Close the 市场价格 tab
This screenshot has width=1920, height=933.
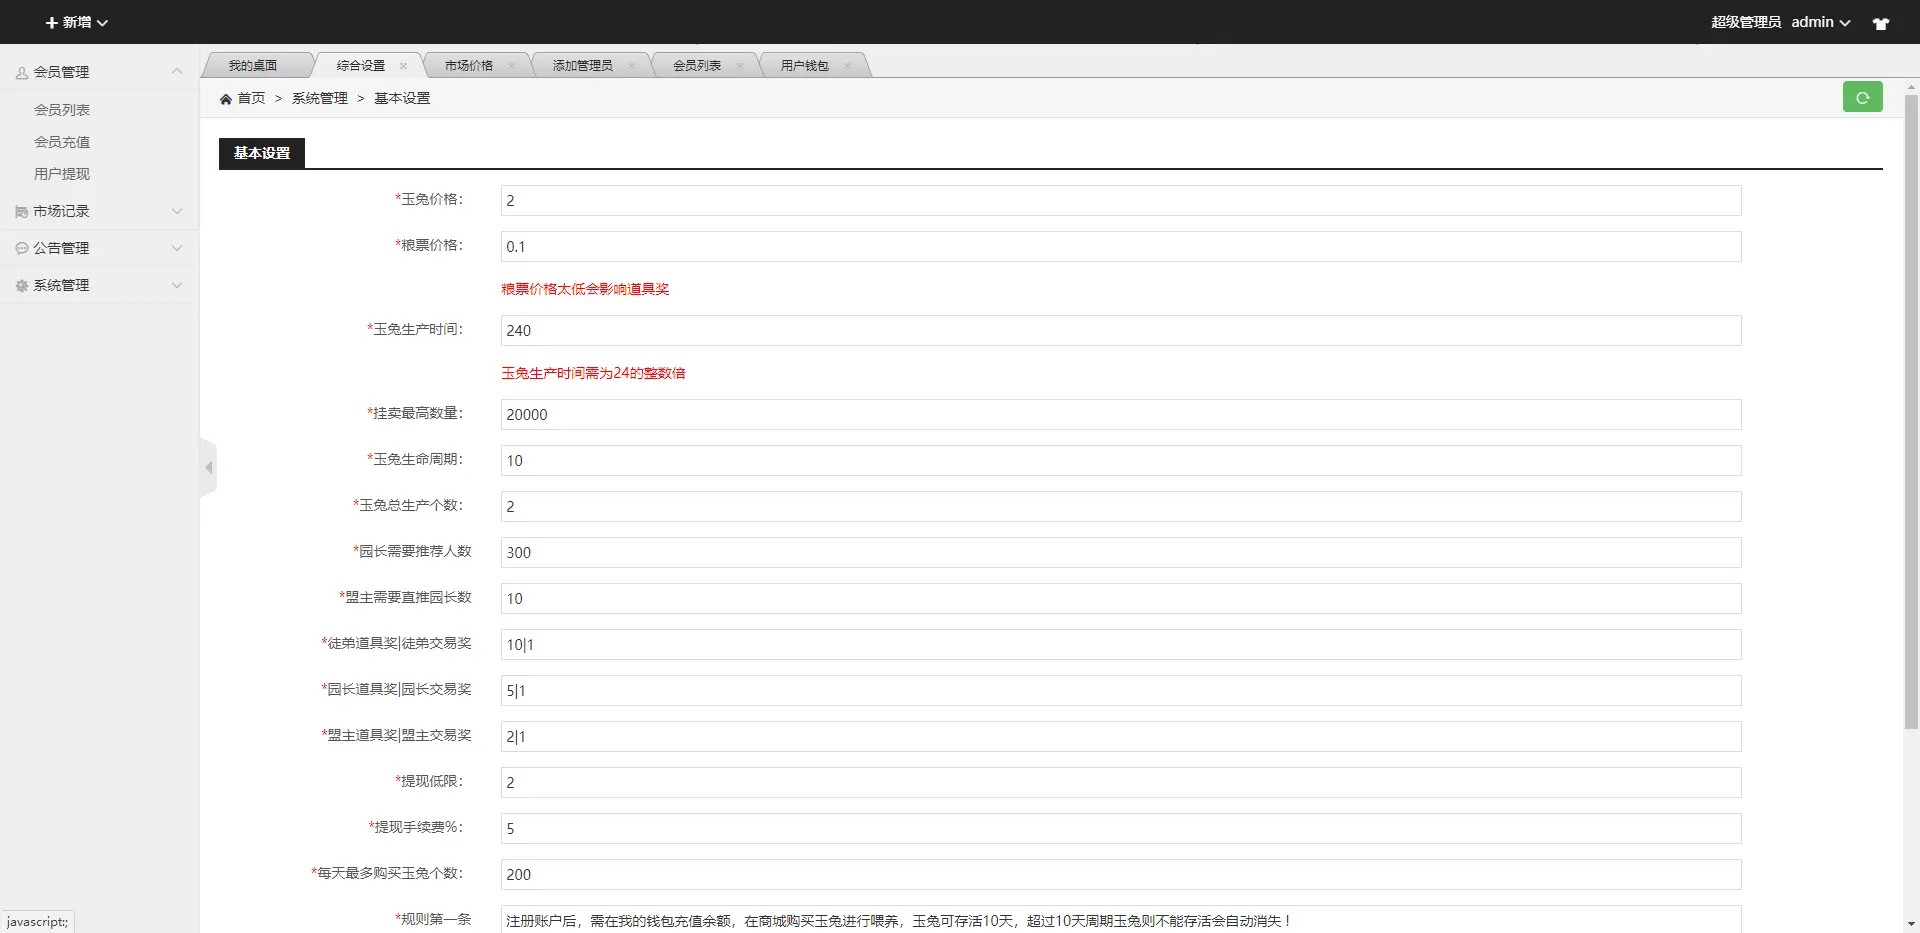click(x=512, y=66)
